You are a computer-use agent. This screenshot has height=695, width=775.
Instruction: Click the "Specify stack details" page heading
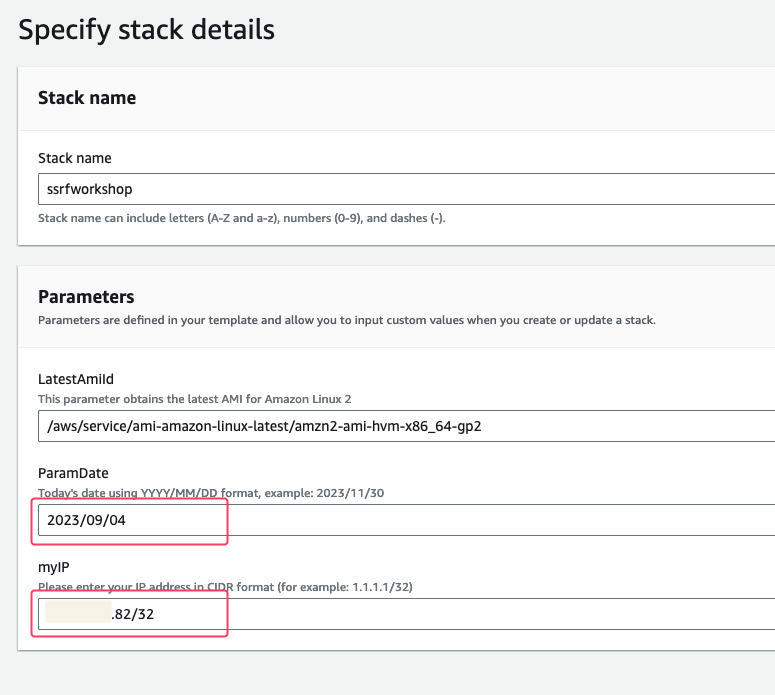147,29
